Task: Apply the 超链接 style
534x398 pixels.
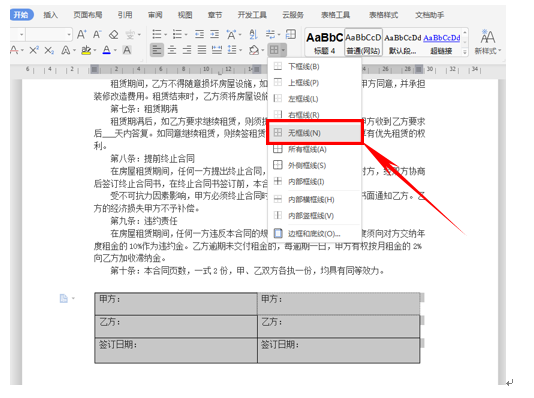Action: tap(441, 43)
